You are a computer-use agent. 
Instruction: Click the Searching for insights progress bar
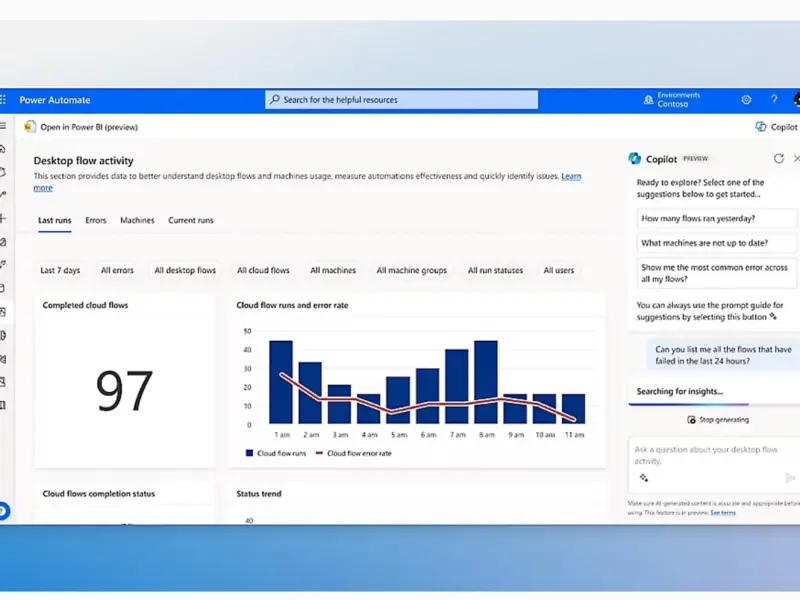(712, 404)
